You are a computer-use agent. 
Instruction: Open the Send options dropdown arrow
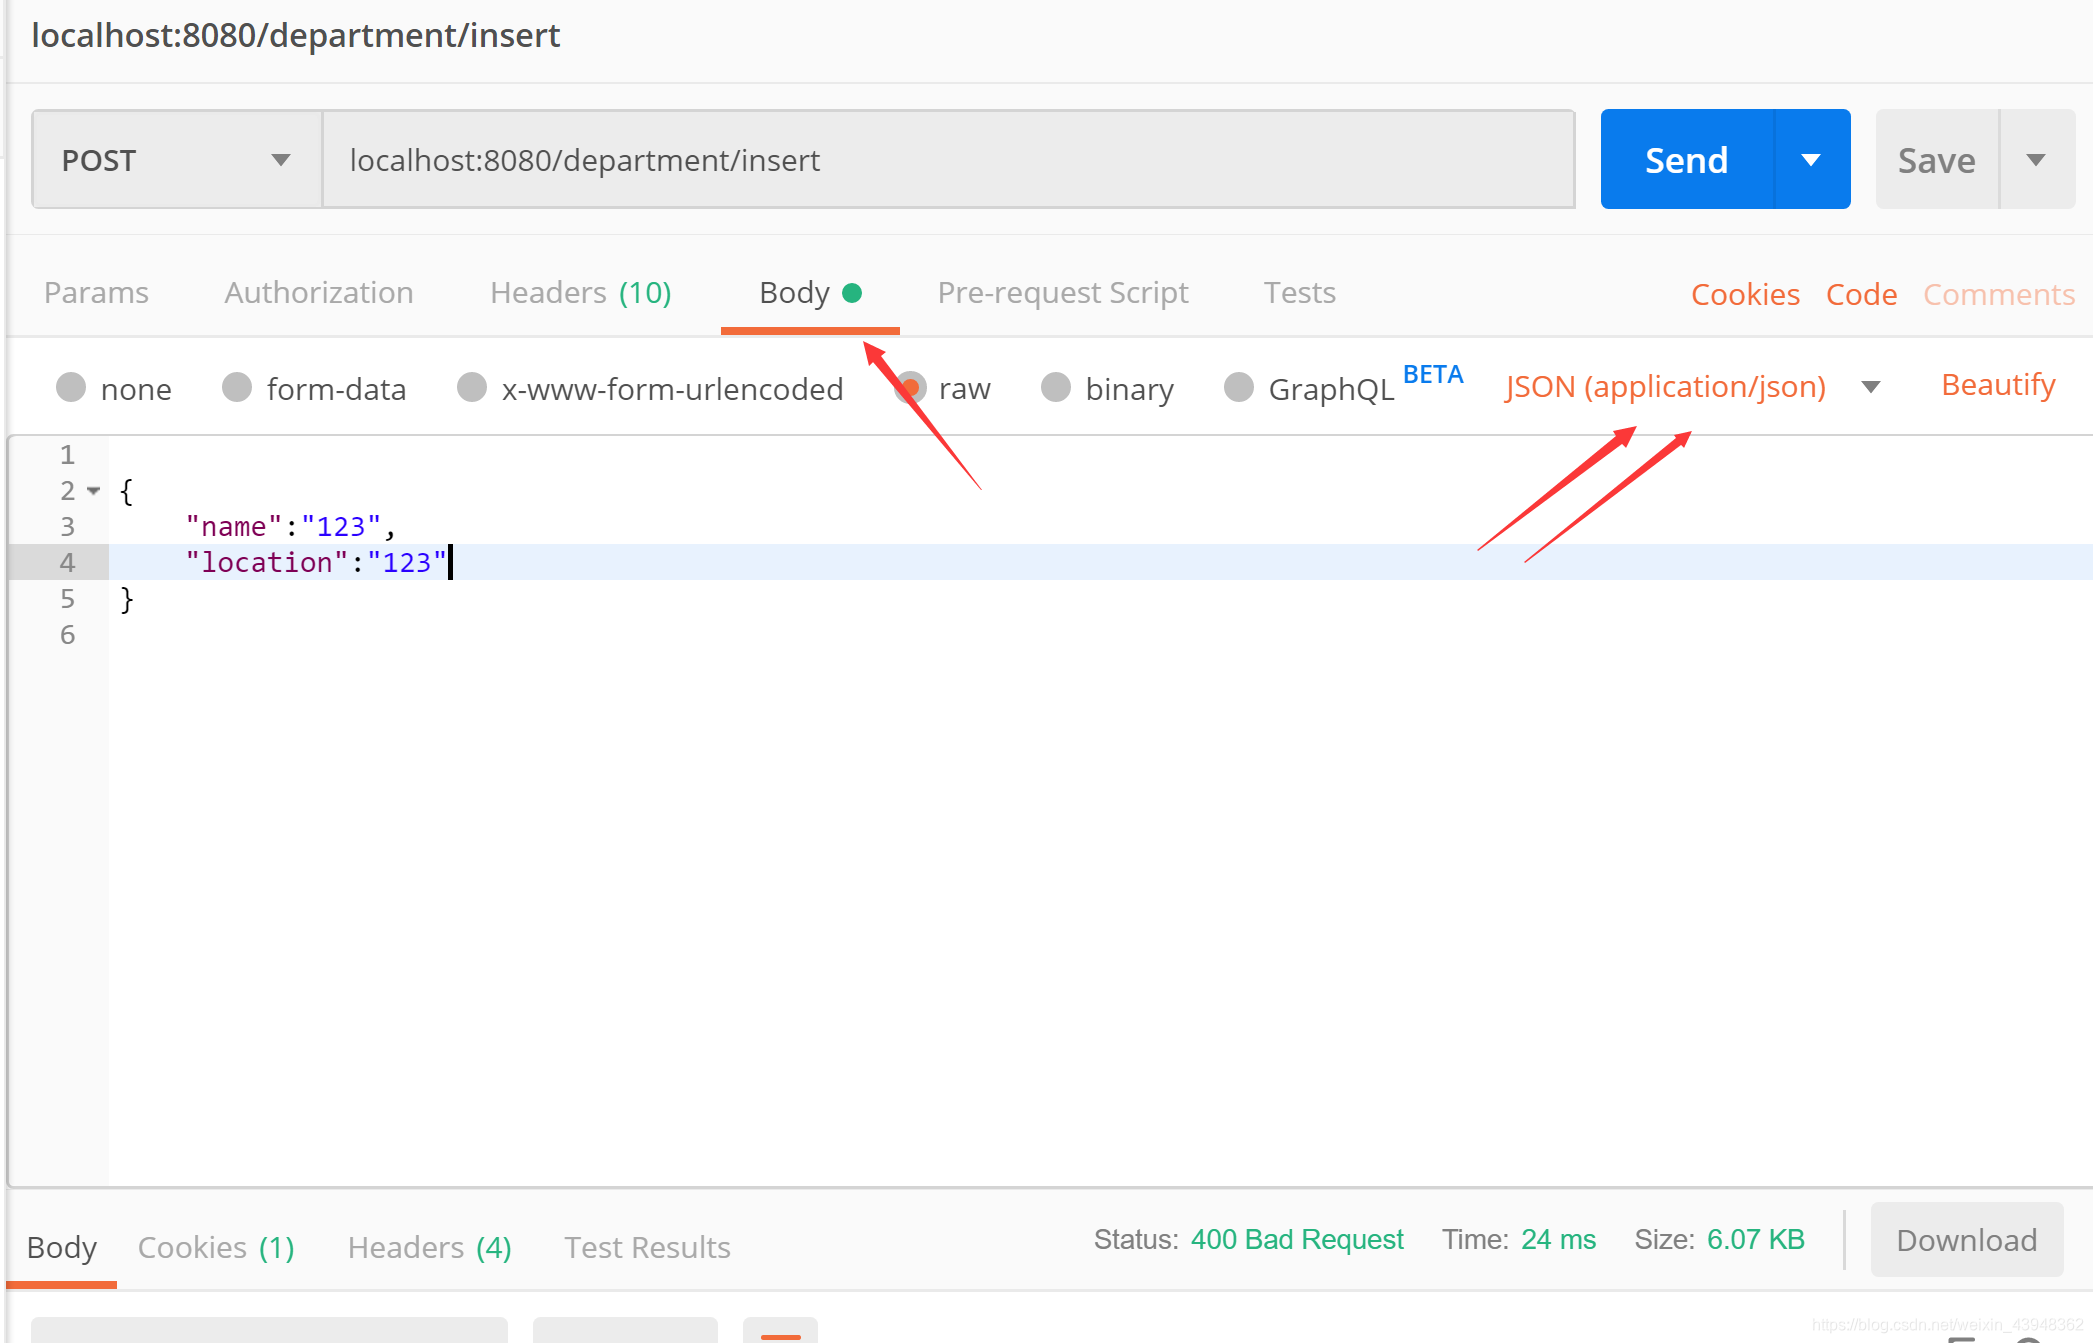point(1811,160)
